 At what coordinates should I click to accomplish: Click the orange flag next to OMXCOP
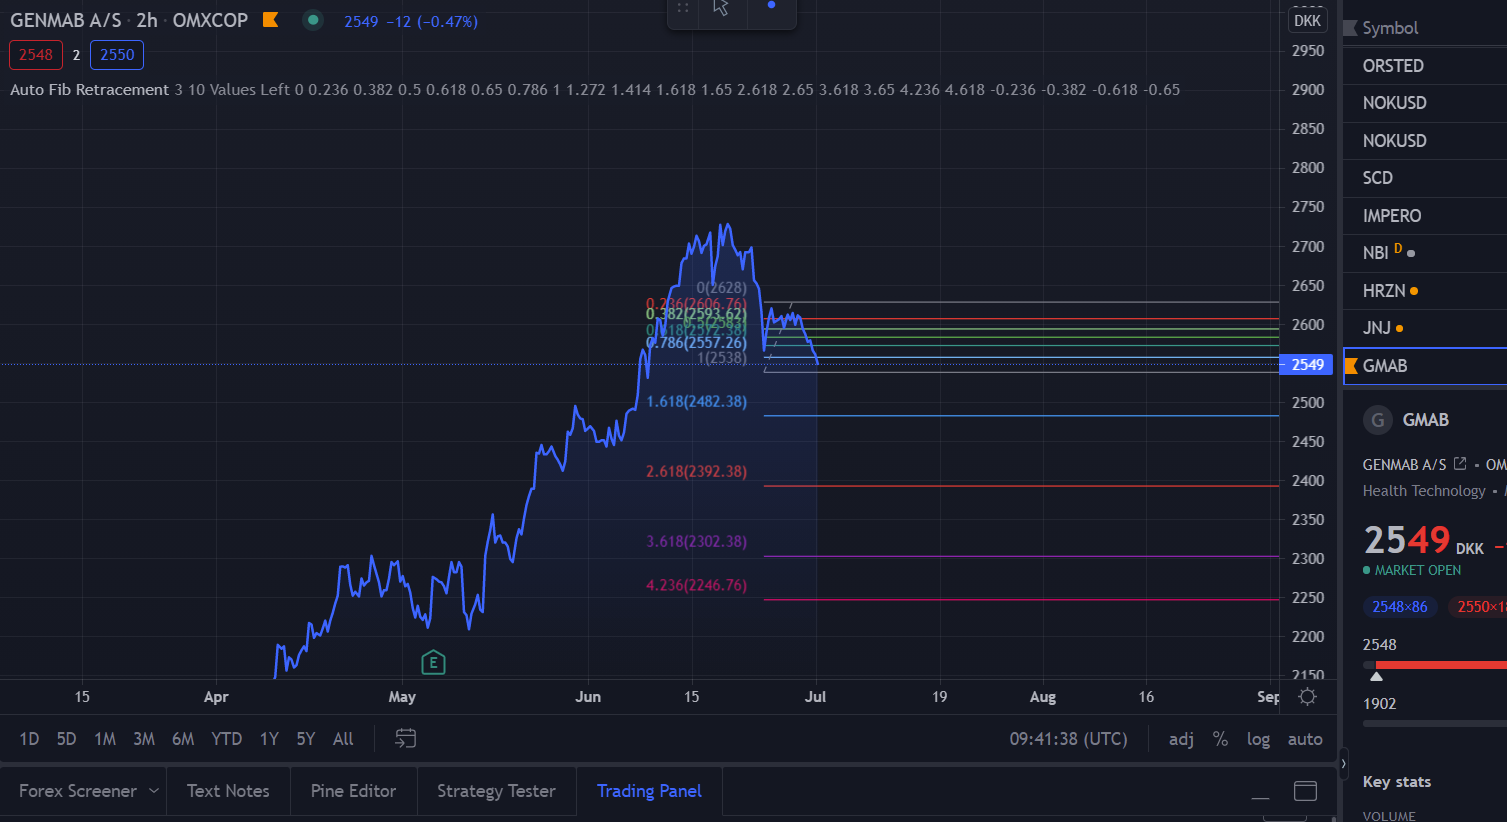pos(270,20)
